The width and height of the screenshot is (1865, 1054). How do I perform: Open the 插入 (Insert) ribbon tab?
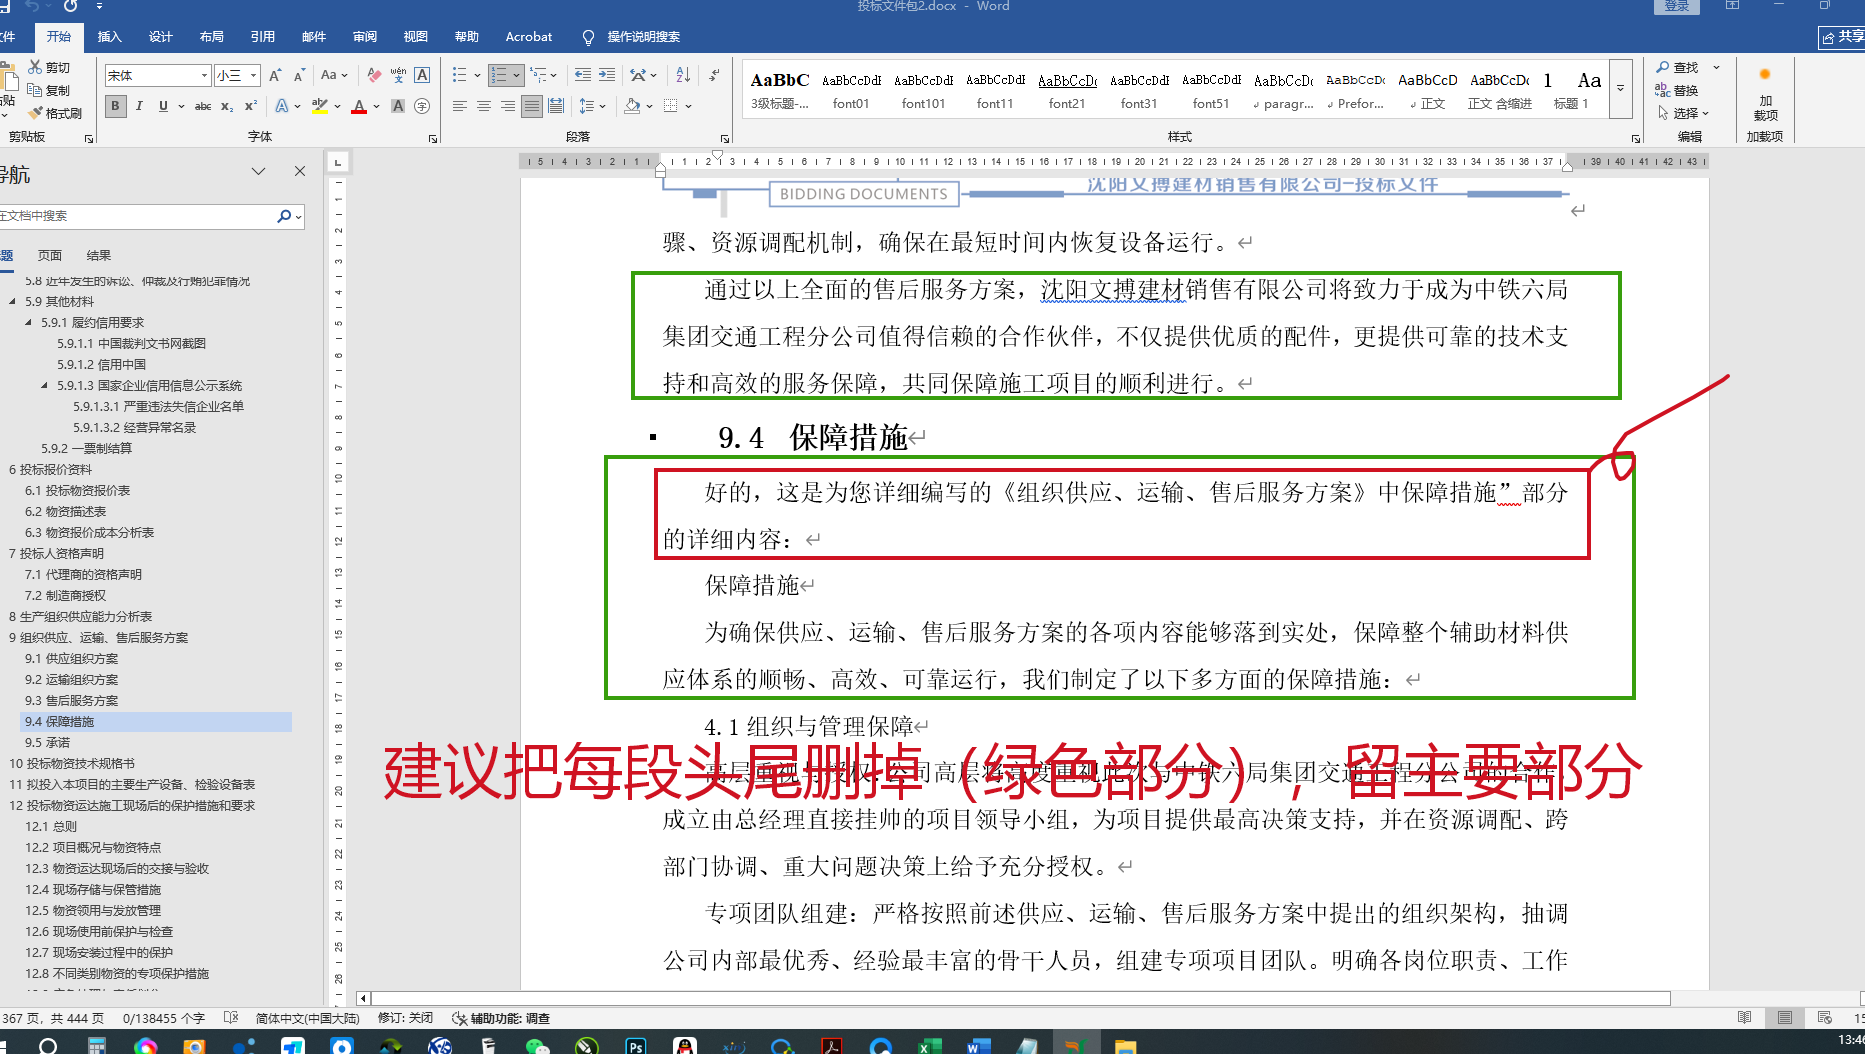coord(109,37)
